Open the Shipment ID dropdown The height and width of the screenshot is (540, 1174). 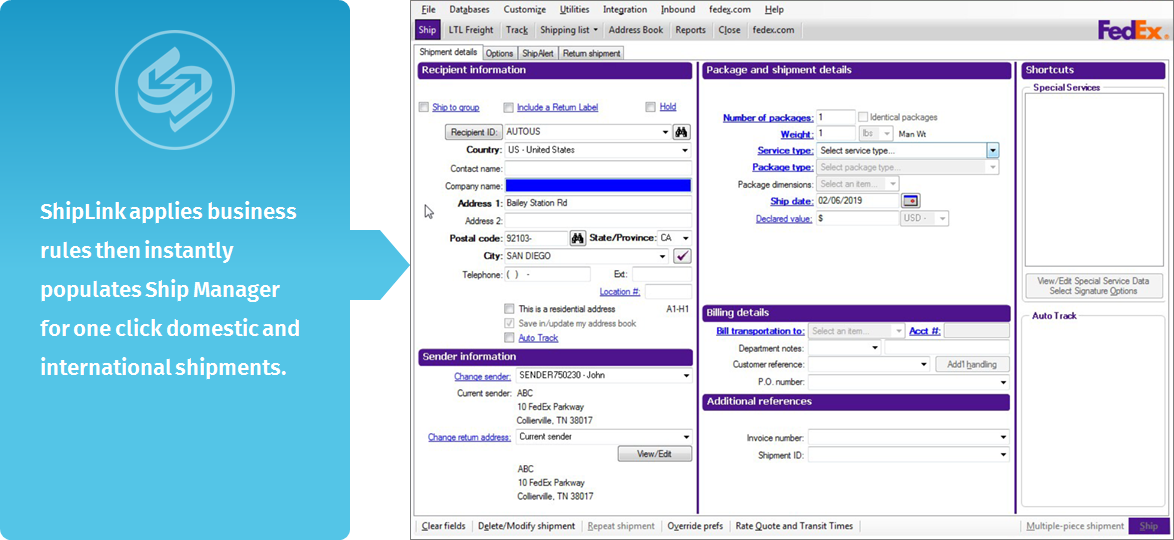tap(1003, 455)
